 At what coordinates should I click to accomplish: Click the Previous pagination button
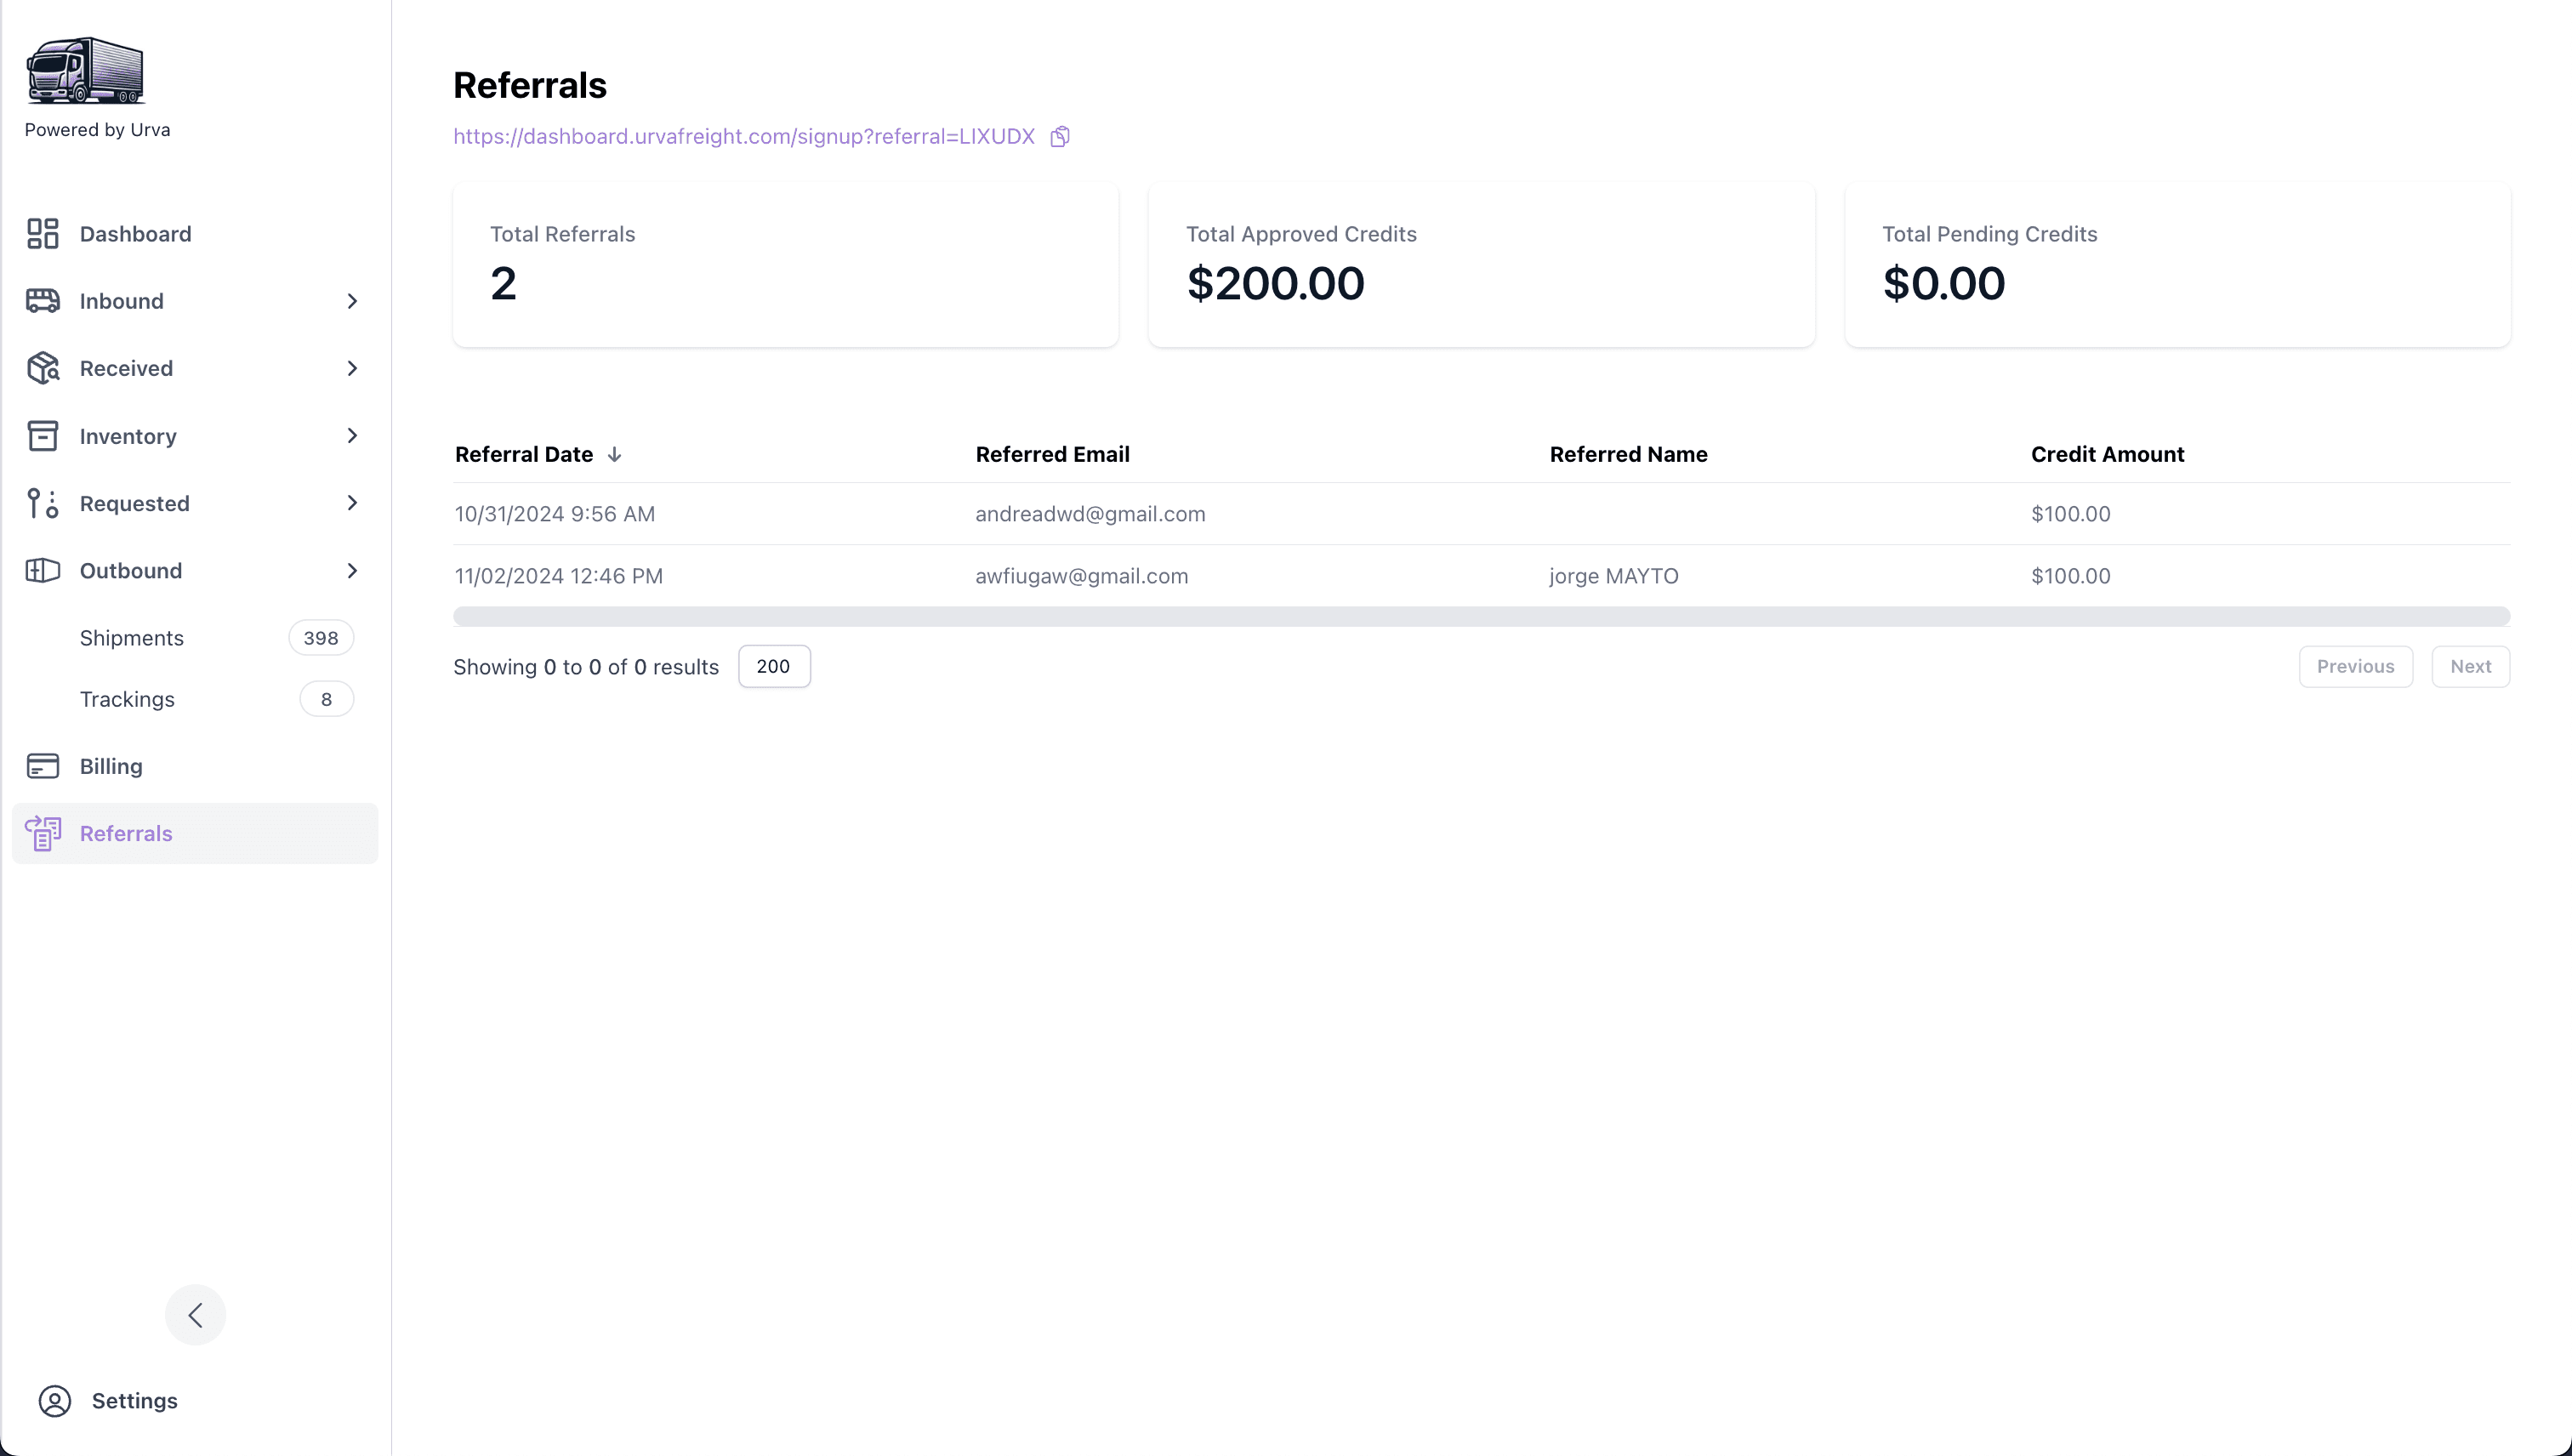(x=2355, y=666)
